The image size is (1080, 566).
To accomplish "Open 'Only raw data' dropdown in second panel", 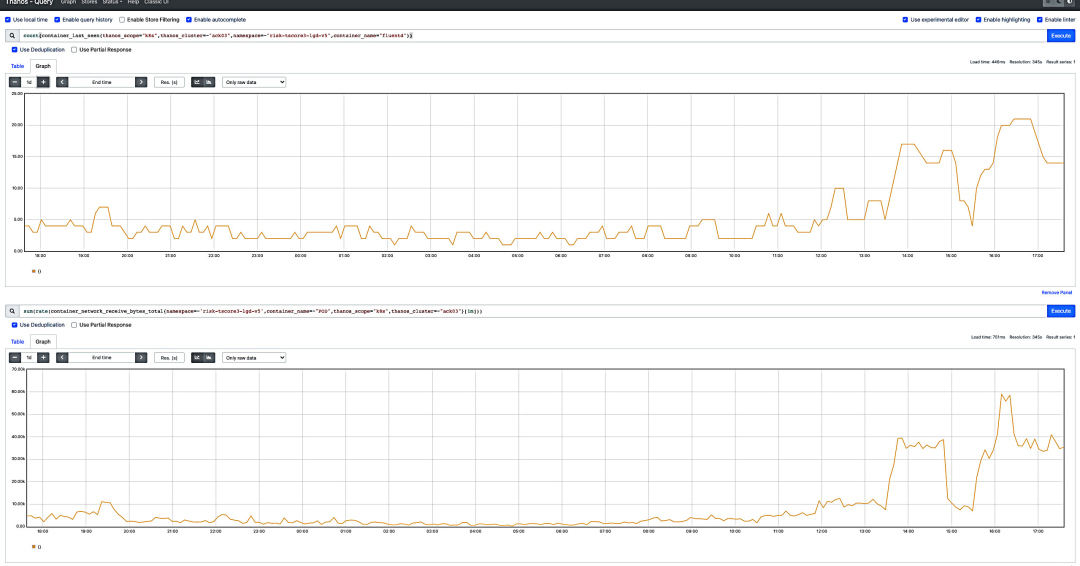I will 253,357.
